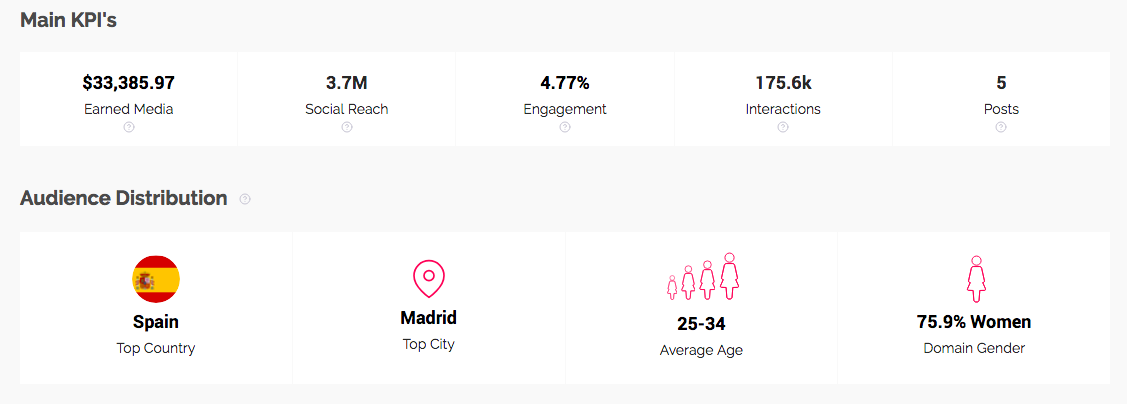
Task: Click the Top Country label under Spain
Action: click(x=156, y=348)
